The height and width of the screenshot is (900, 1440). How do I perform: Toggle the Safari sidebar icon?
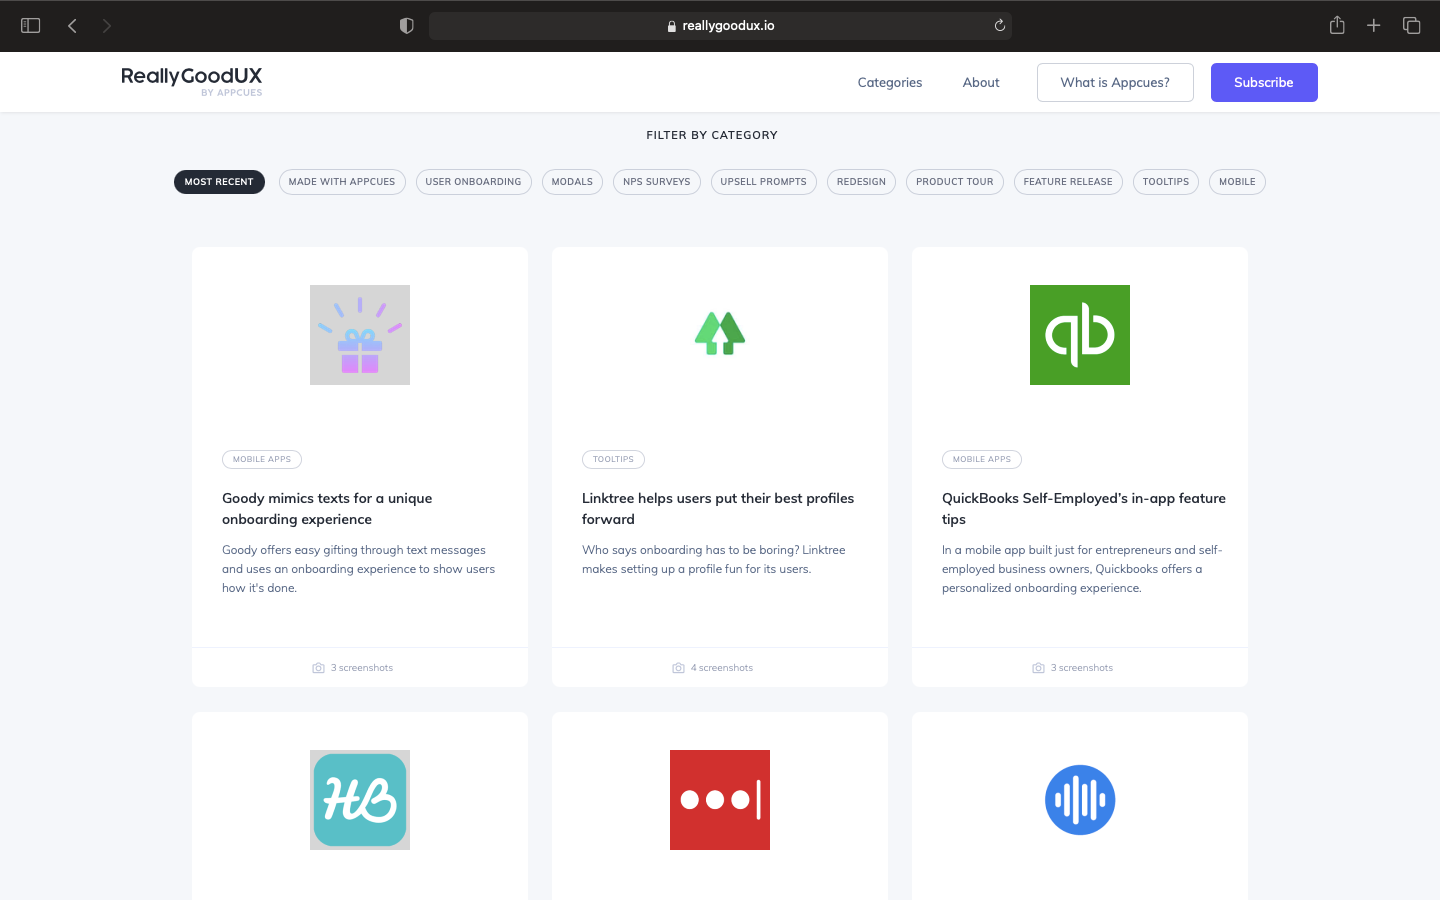31,26
